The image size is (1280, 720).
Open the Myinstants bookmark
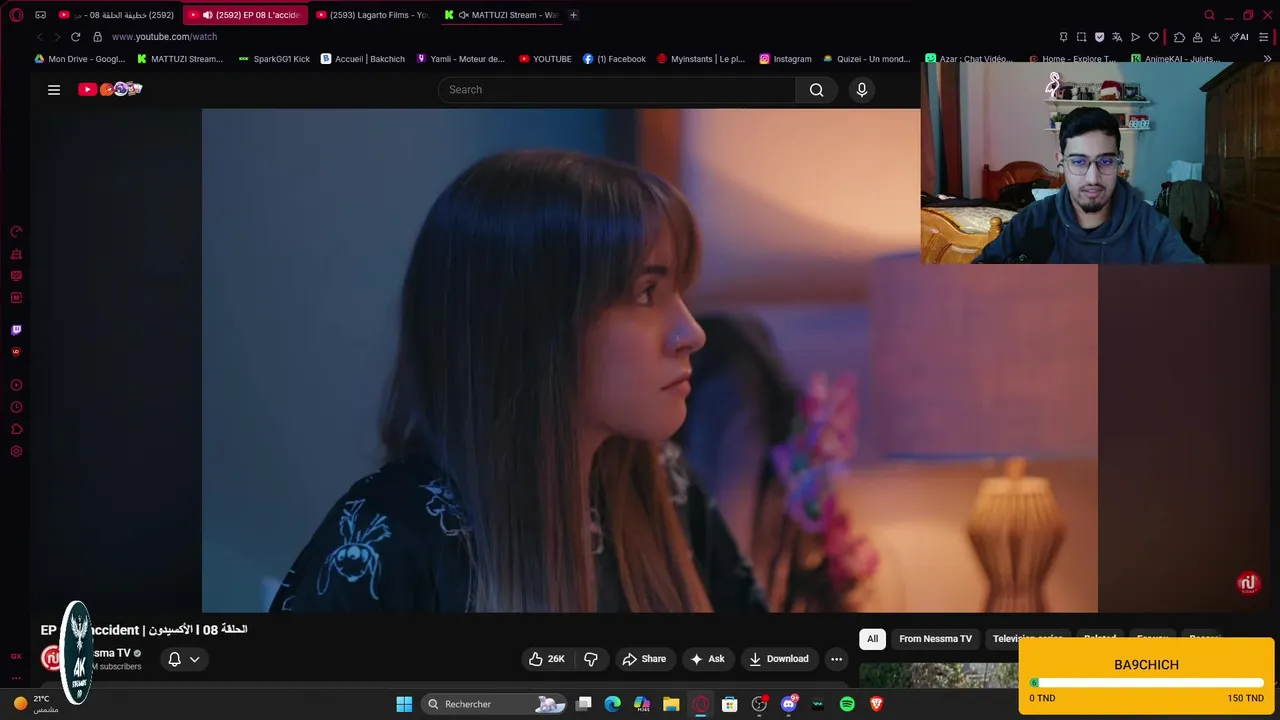[x=701, y=59]
